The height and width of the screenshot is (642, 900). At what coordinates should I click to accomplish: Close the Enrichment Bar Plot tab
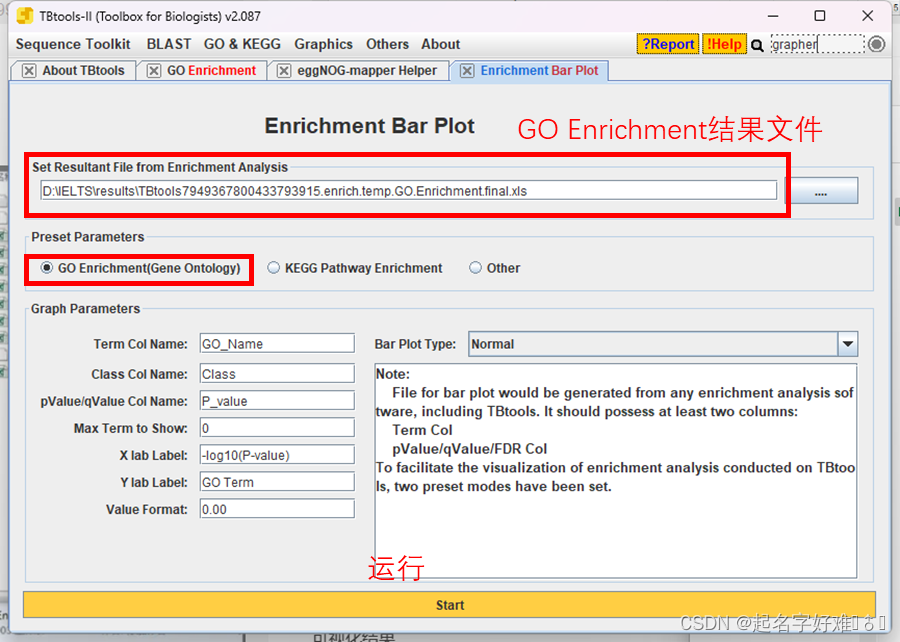click(467, 71)
